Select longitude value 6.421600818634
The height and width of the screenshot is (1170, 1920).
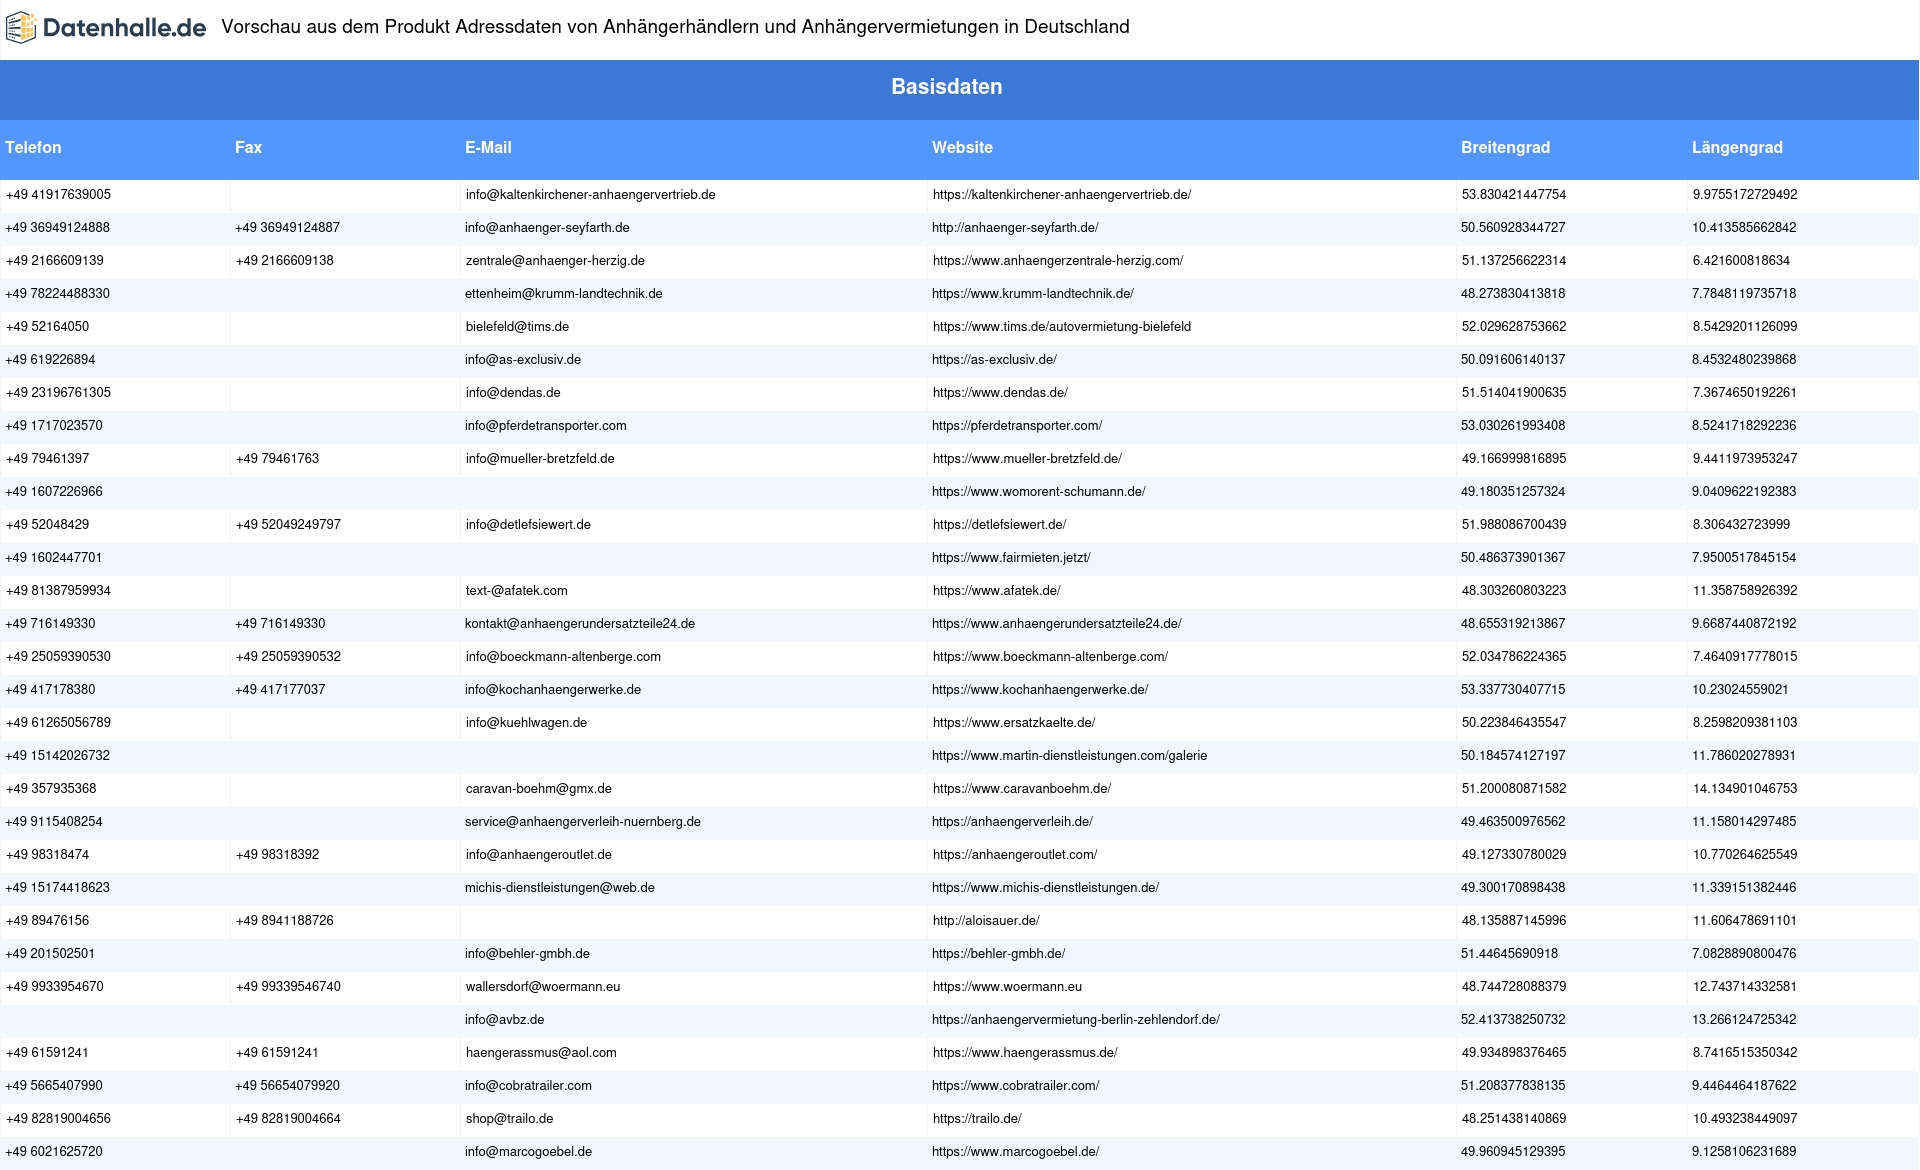(1741, 261)
